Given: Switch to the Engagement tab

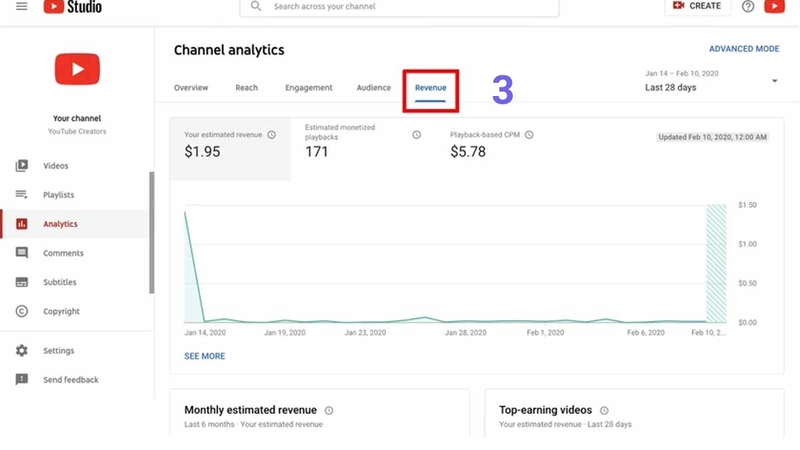Looking at the screenshot, I should click(x=309, y=88).
